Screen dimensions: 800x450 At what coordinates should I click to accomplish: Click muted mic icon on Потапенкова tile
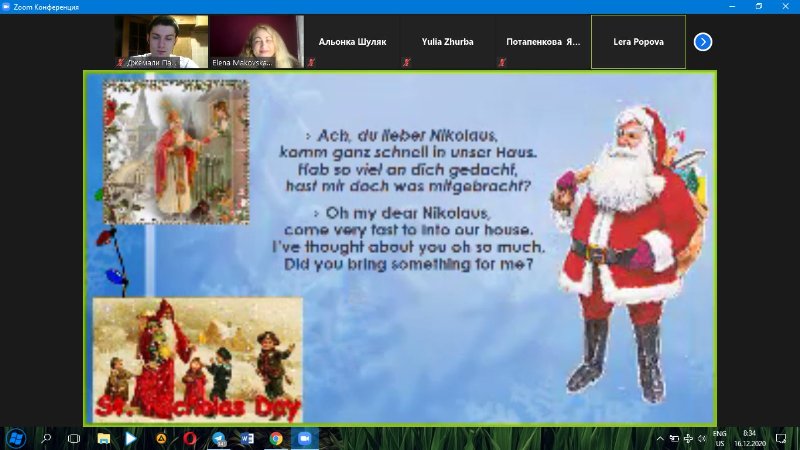[502, 62]
